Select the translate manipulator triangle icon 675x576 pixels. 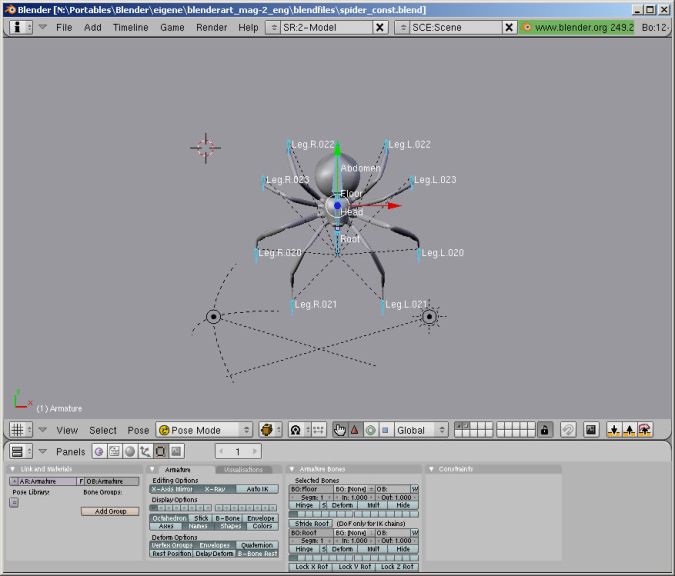pyautogui.click(x=355, y=430)
